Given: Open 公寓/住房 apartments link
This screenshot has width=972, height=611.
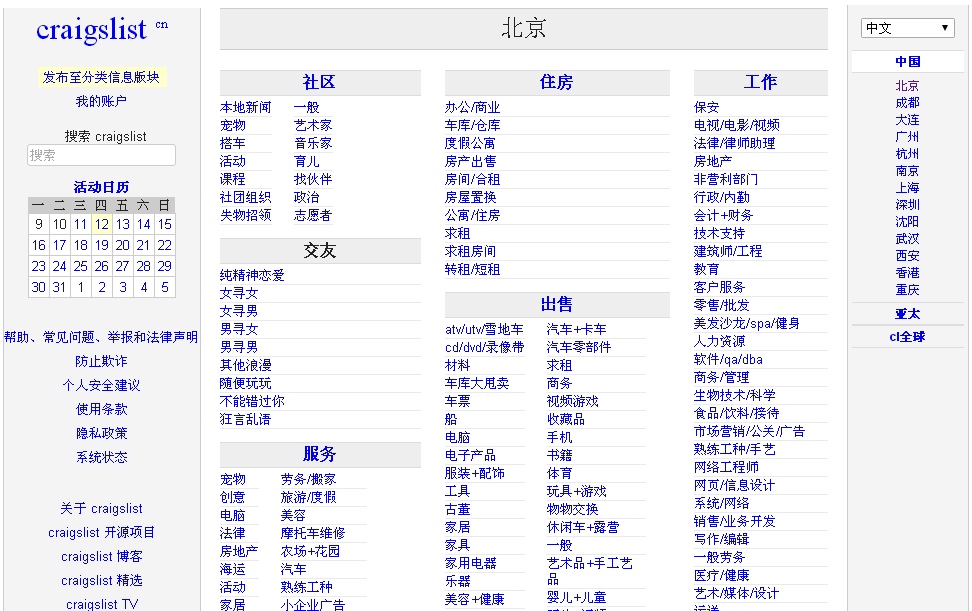Looking at the screenshot, I should (472, 216).
